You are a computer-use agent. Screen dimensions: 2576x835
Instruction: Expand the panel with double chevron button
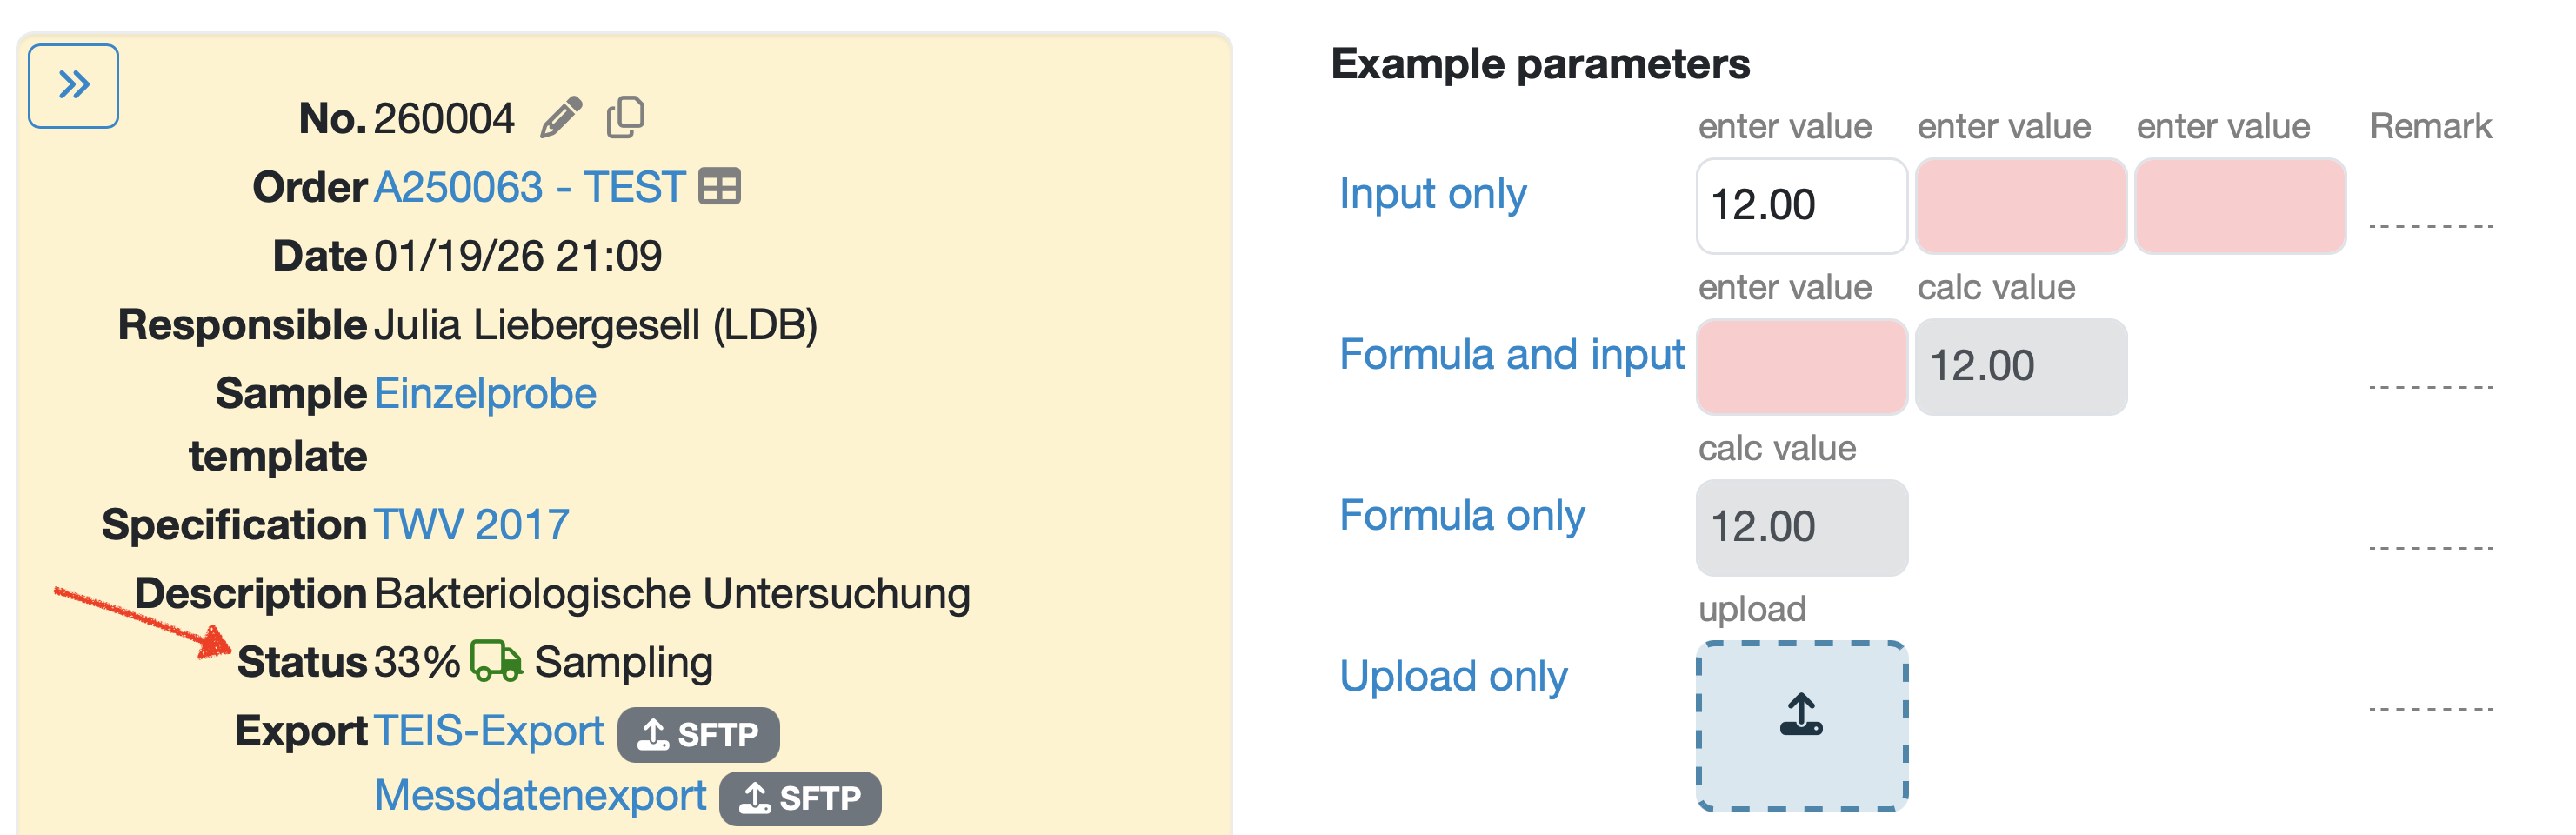(x=73, y=86)
